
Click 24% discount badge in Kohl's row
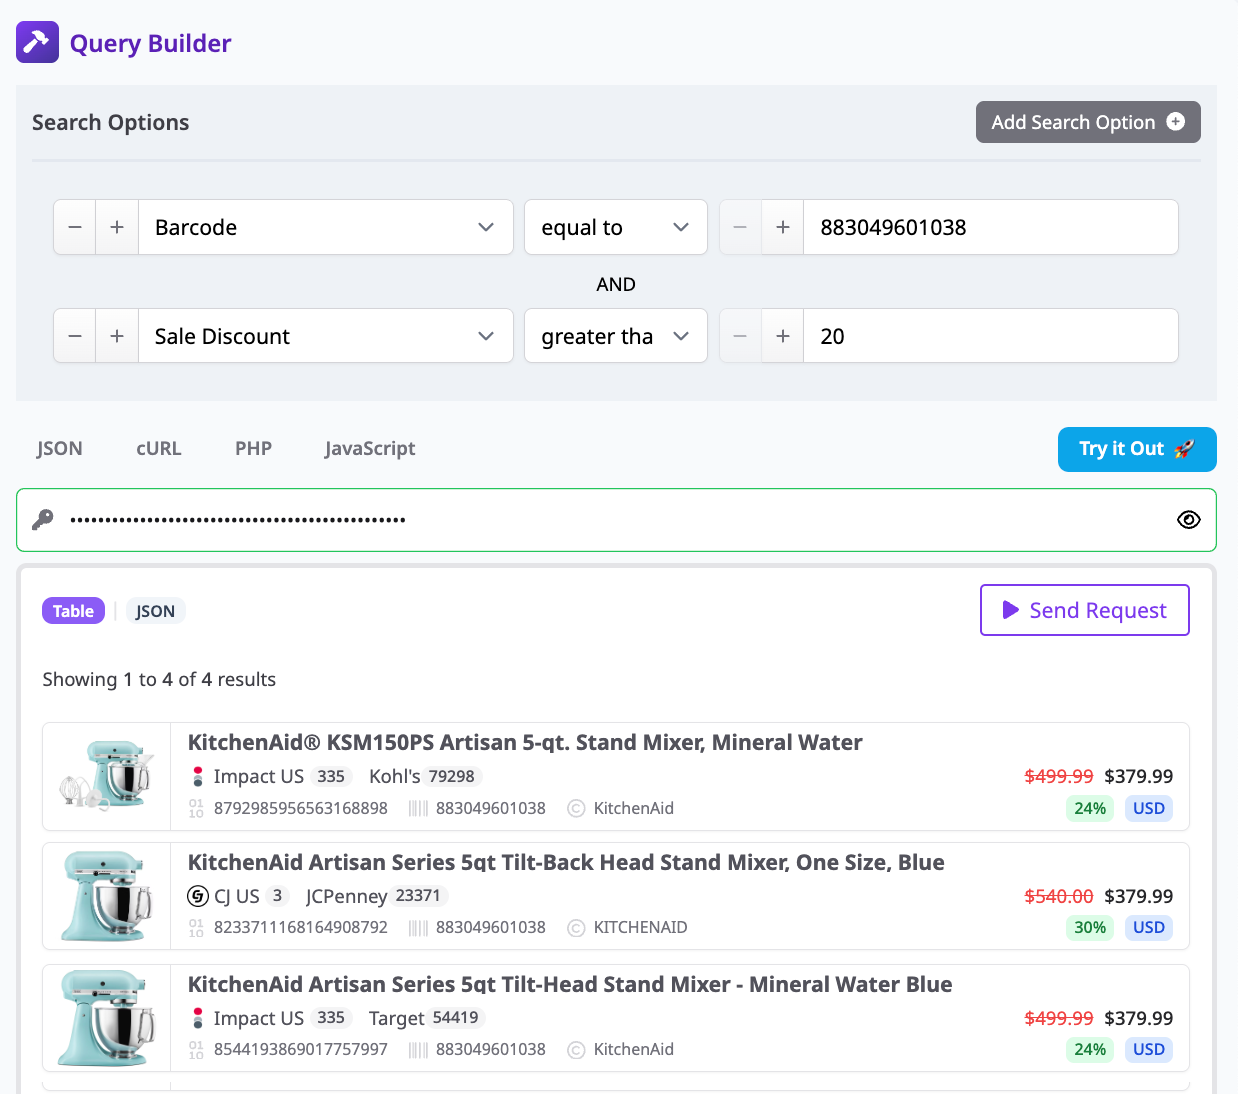click(1090, 808)
